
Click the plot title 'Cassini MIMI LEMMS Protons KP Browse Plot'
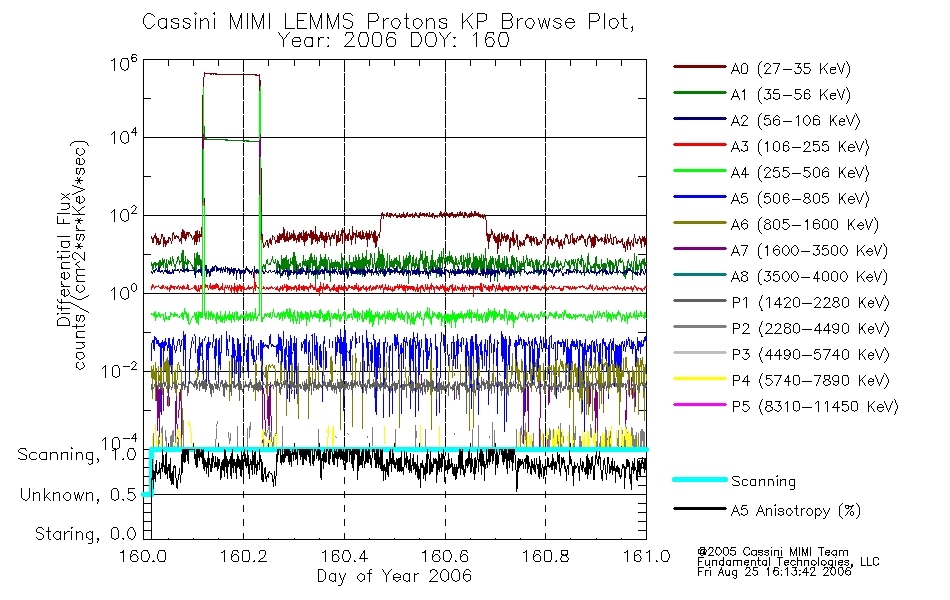pyautogui.click(x=388, y=22)
